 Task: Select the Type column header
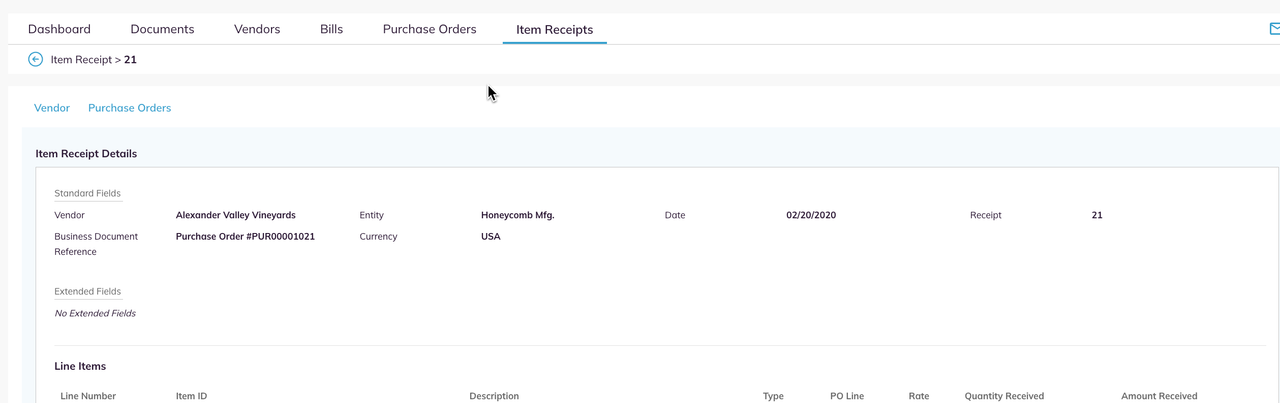pos(773,396)
